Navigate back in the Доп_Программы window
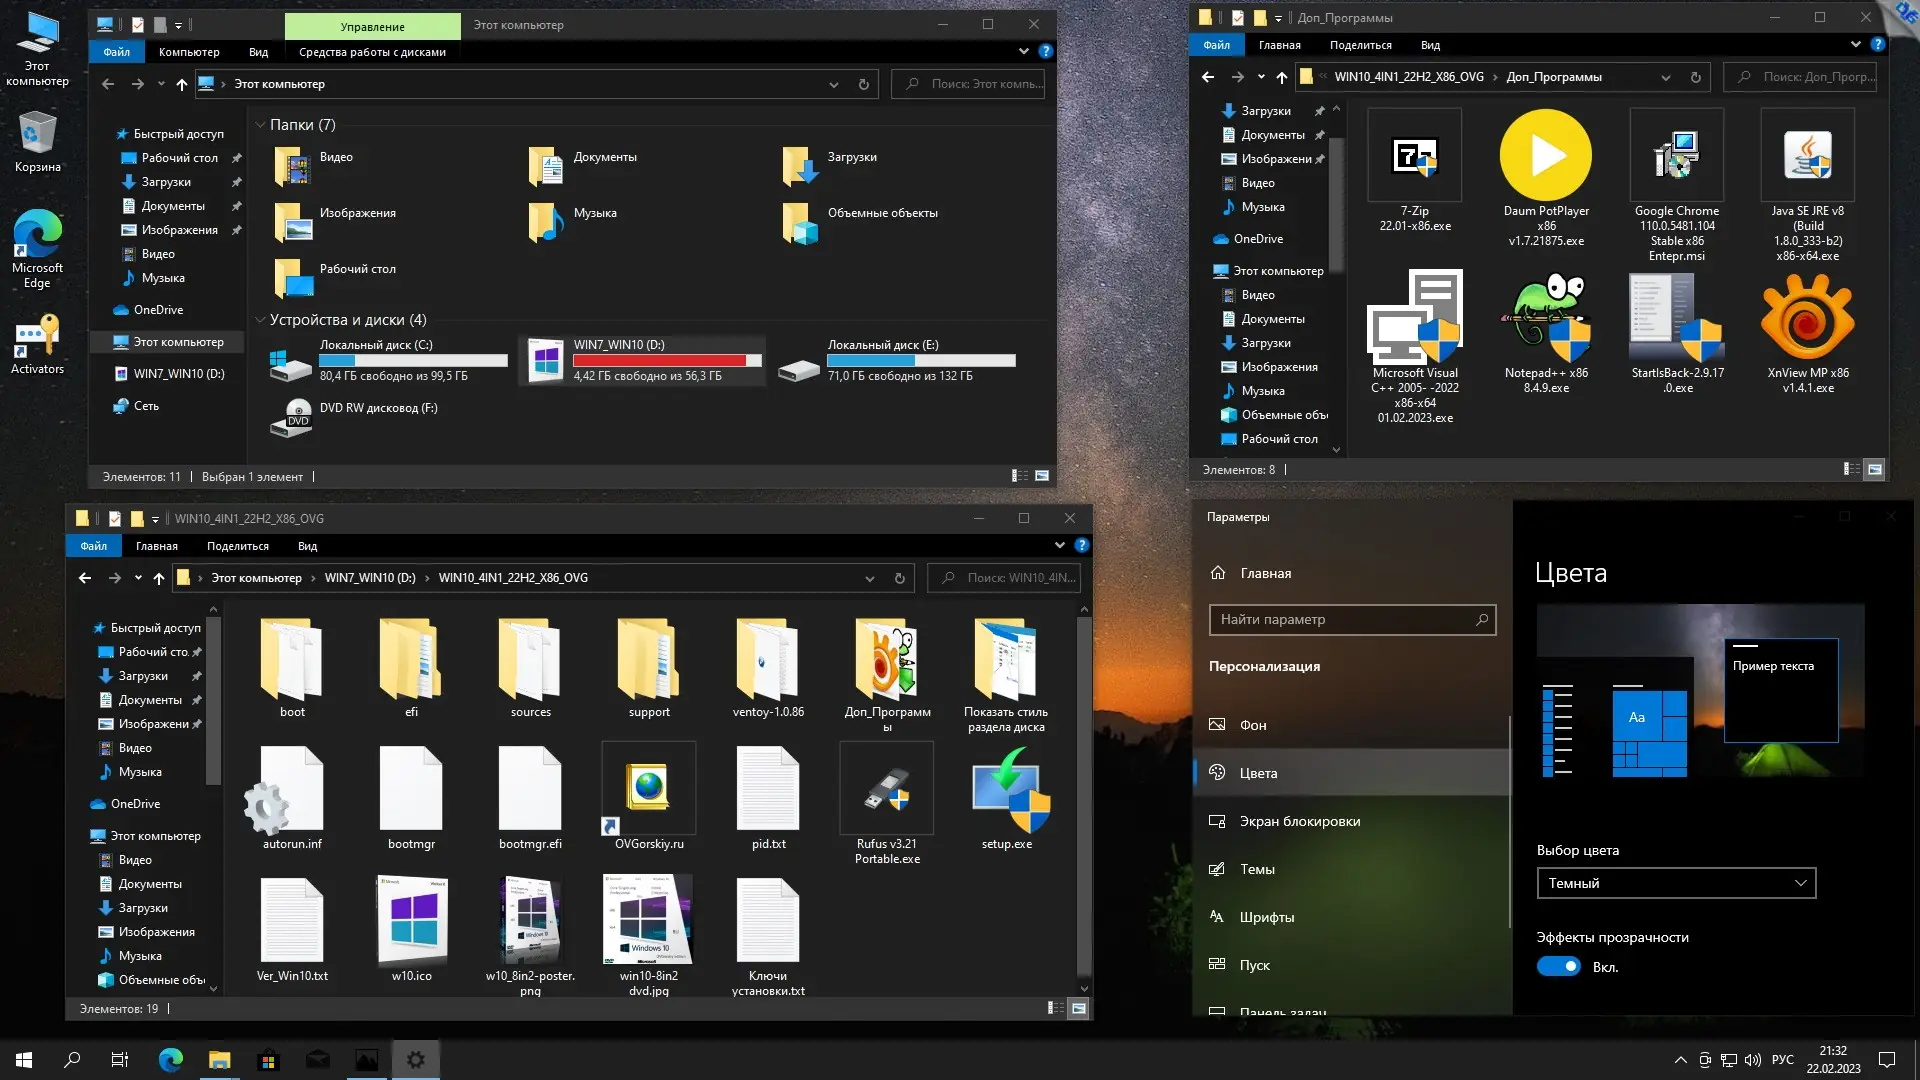 tap(1208, 77)
